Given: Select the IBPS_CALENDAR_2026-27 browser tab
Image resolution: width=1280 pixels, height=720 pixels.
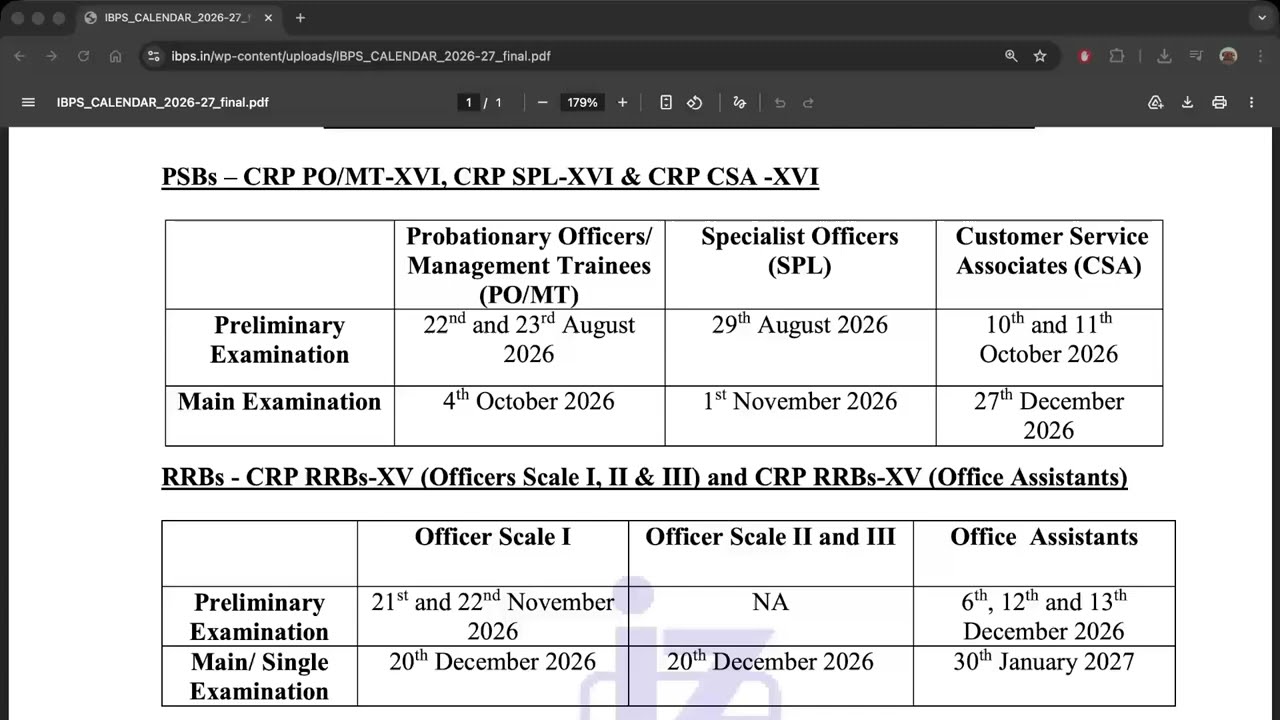Looking at the screenshot, I should click(178, 18).
